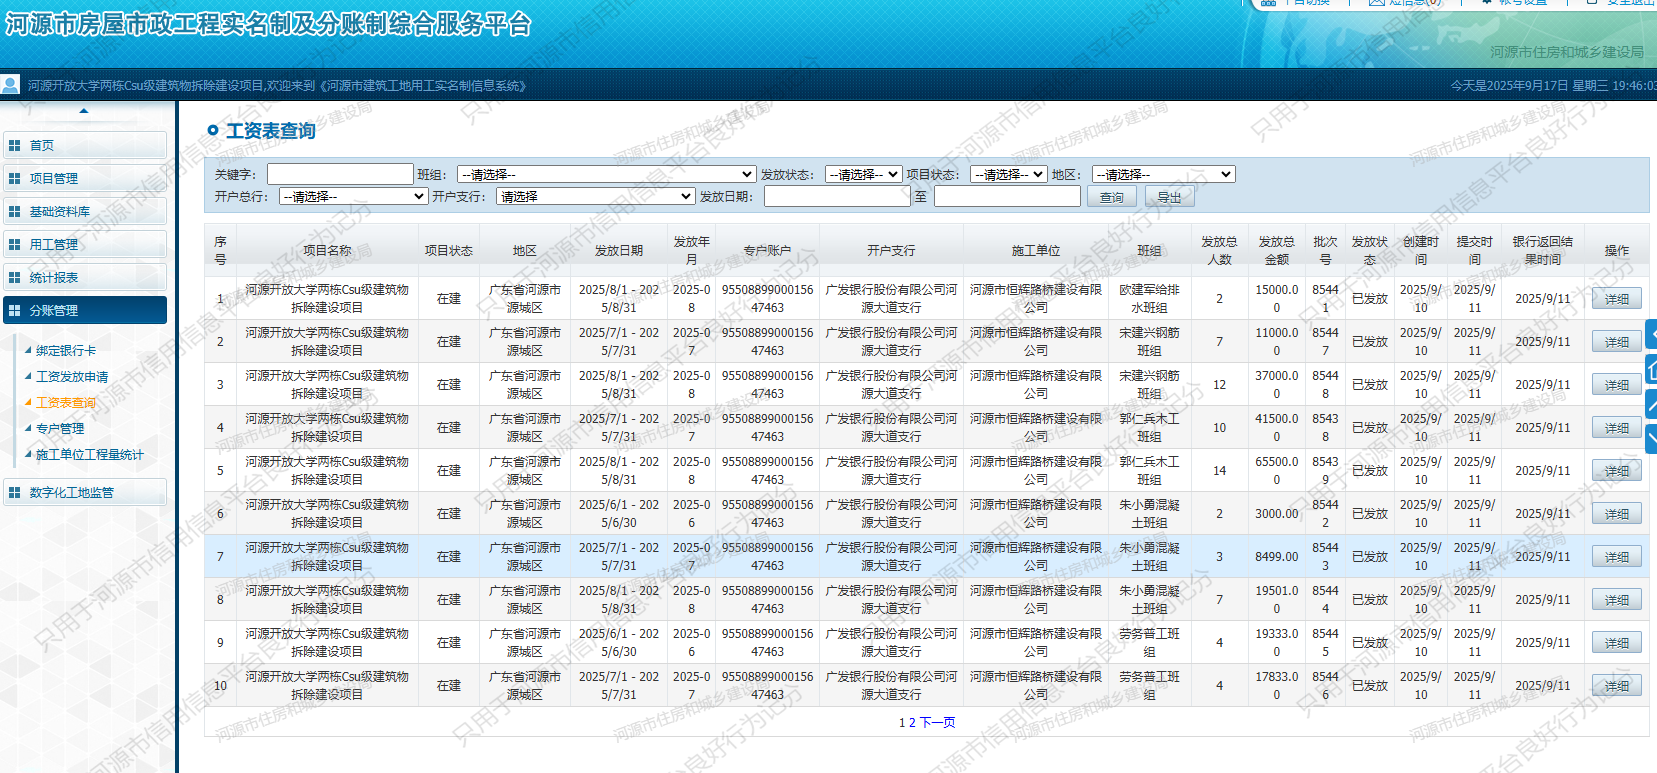Select 工资发放申请 in the sidebar submenu
The height and width of the screenshot is (773, 1657).
[72, 377]
